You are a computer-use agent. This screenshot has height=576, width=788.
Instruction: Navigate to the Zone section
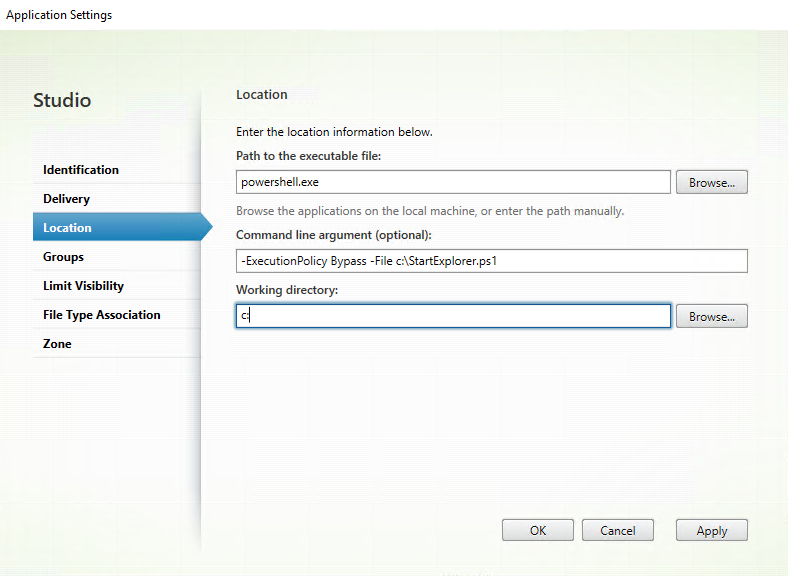(57, 344)
